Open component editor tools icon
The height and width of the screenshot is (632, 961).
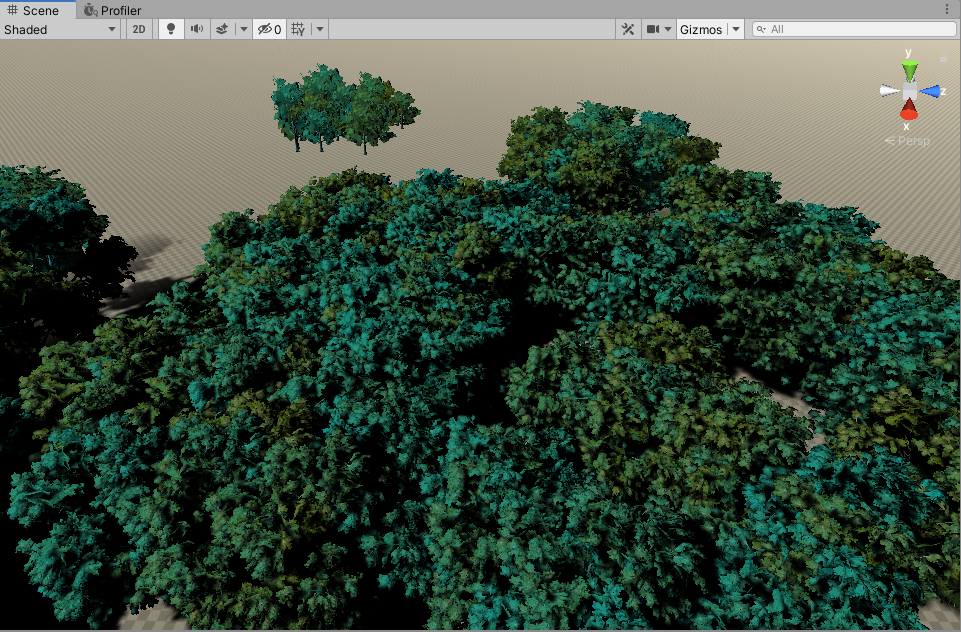[628, 29]
